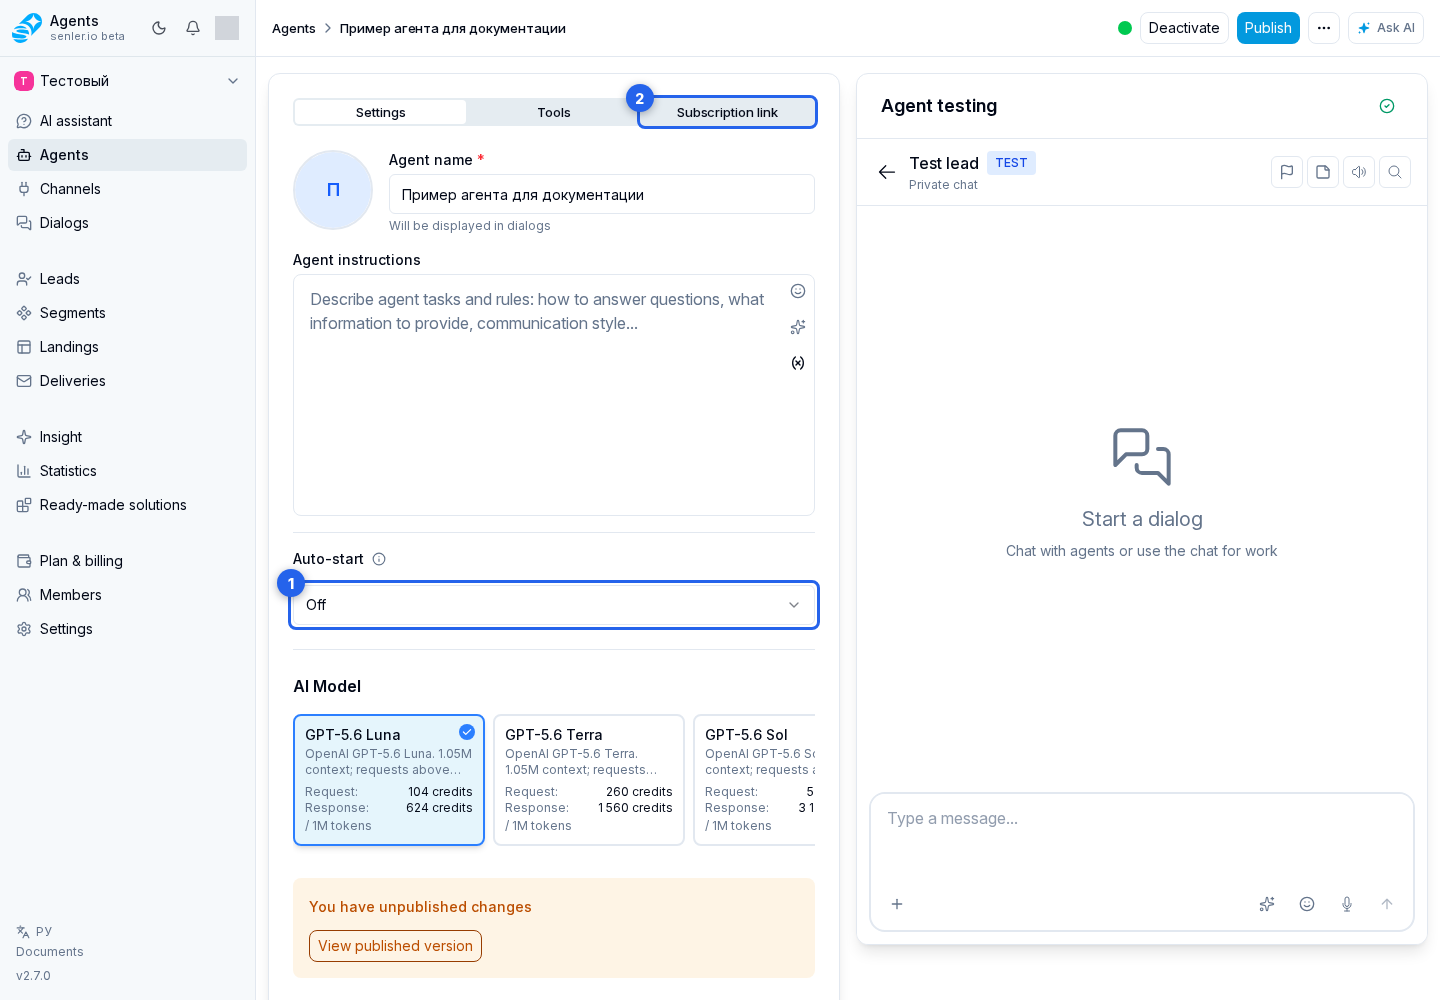Click the TEST badge next to Test lead
The height and width of the screenshot is (1000, 1440).
coord(1011,163)
